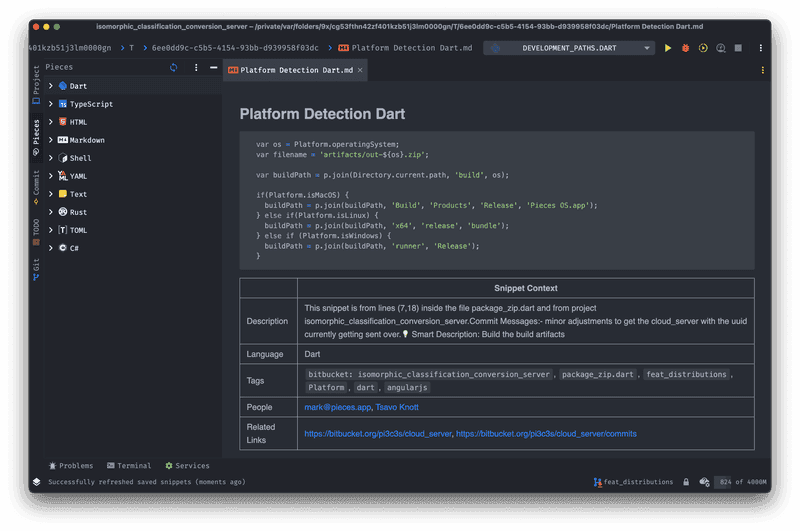Click the angularjs tag
The image size is (800, 531).
click(x=407, y=388)
